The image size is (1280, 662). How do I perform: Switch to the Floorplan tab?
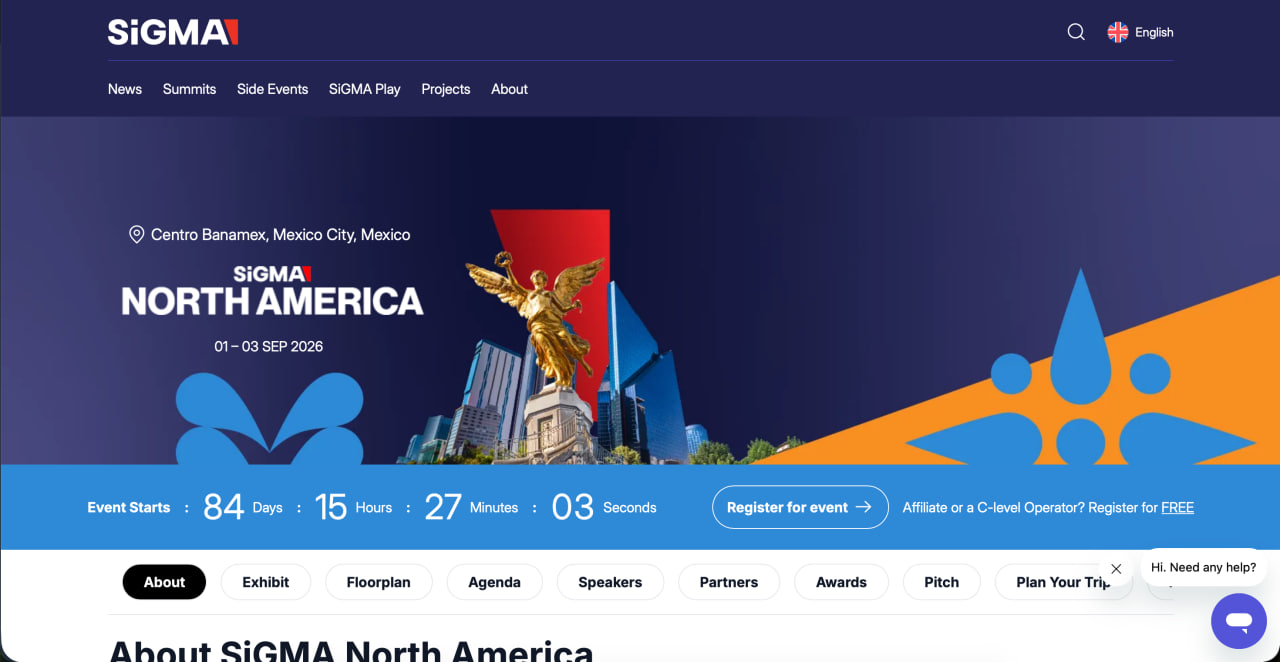coord(379,582)
